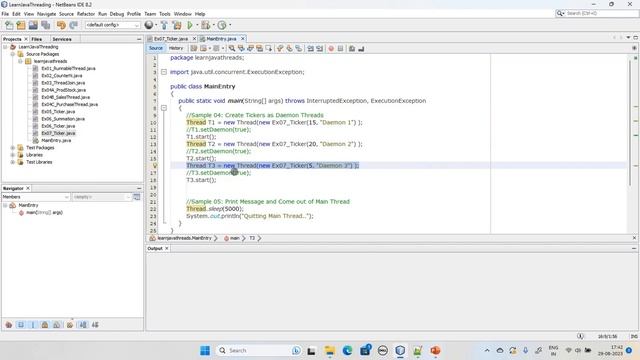Toggle Navigator sort by source button
This screenshot has width=640, height=360.
95,325
